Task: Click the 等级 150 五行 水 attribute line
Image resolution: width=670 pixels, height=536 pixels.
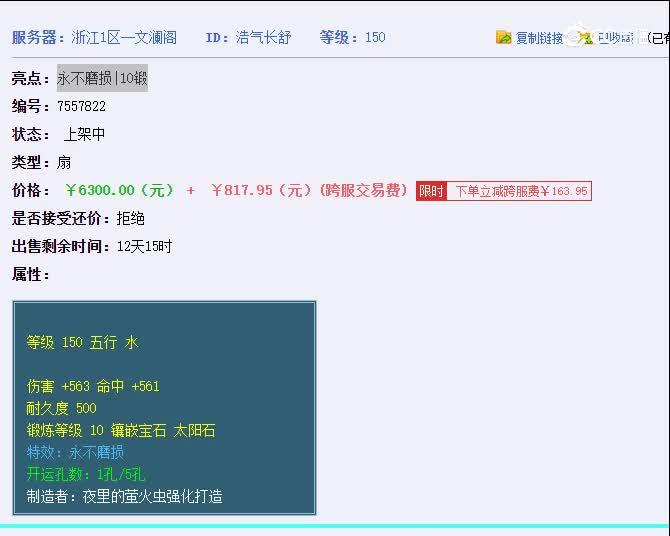Action: coord(82,342)
